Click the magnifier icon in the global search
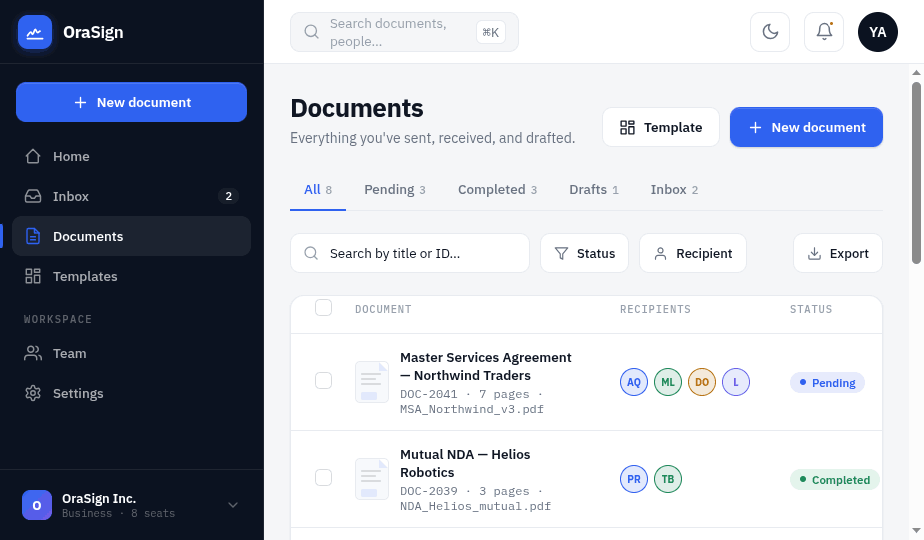The height and width of the screenshot is (540, 924). (311, 32)
